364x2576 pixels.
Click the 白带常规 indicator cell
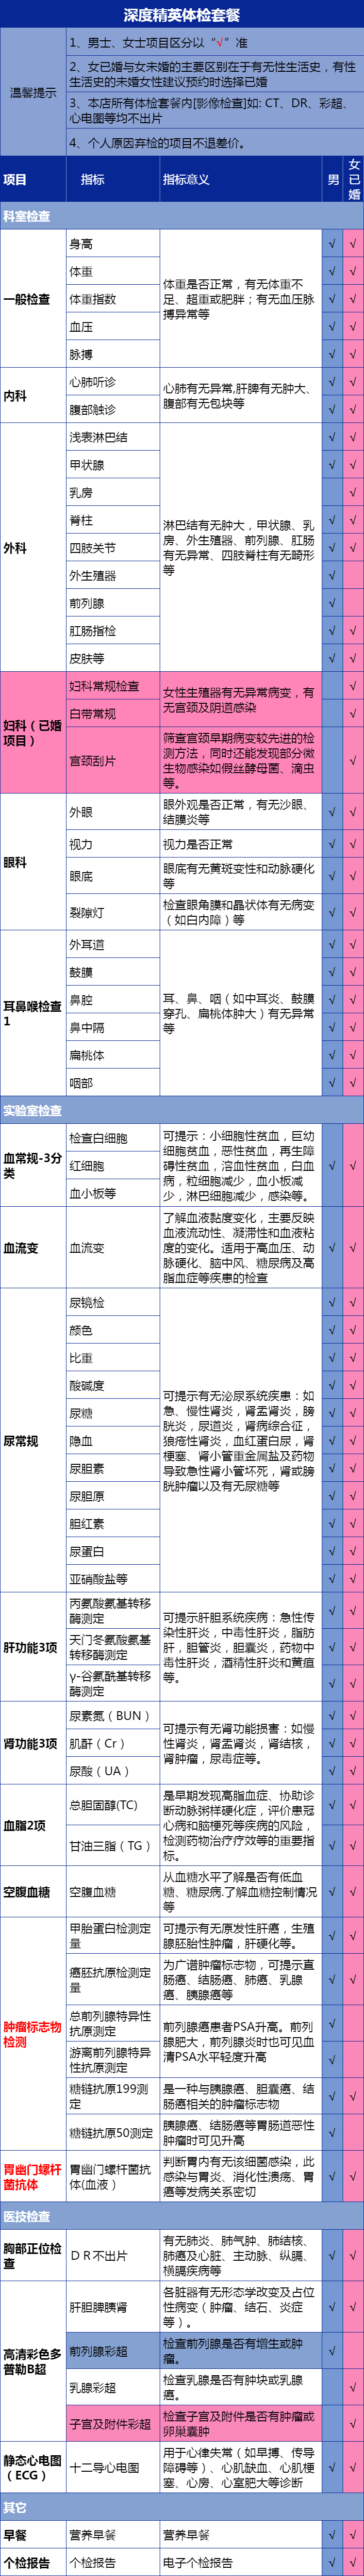tap(113, 714)
